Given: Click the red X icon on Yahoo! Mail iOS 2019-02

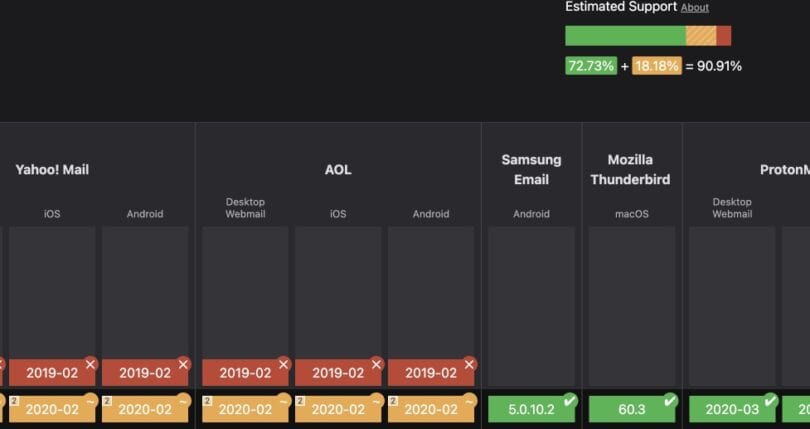Looking at the screenshot, I should 90,364.
